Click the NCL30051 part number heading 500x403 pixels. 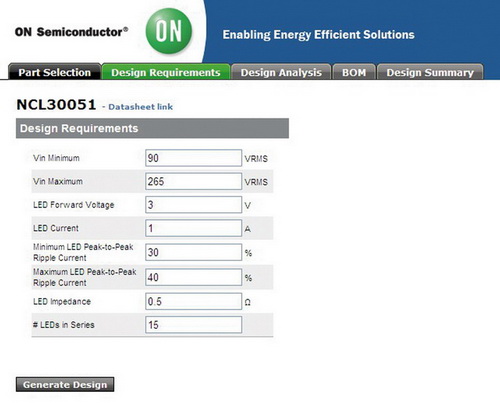tap(56, 105)
